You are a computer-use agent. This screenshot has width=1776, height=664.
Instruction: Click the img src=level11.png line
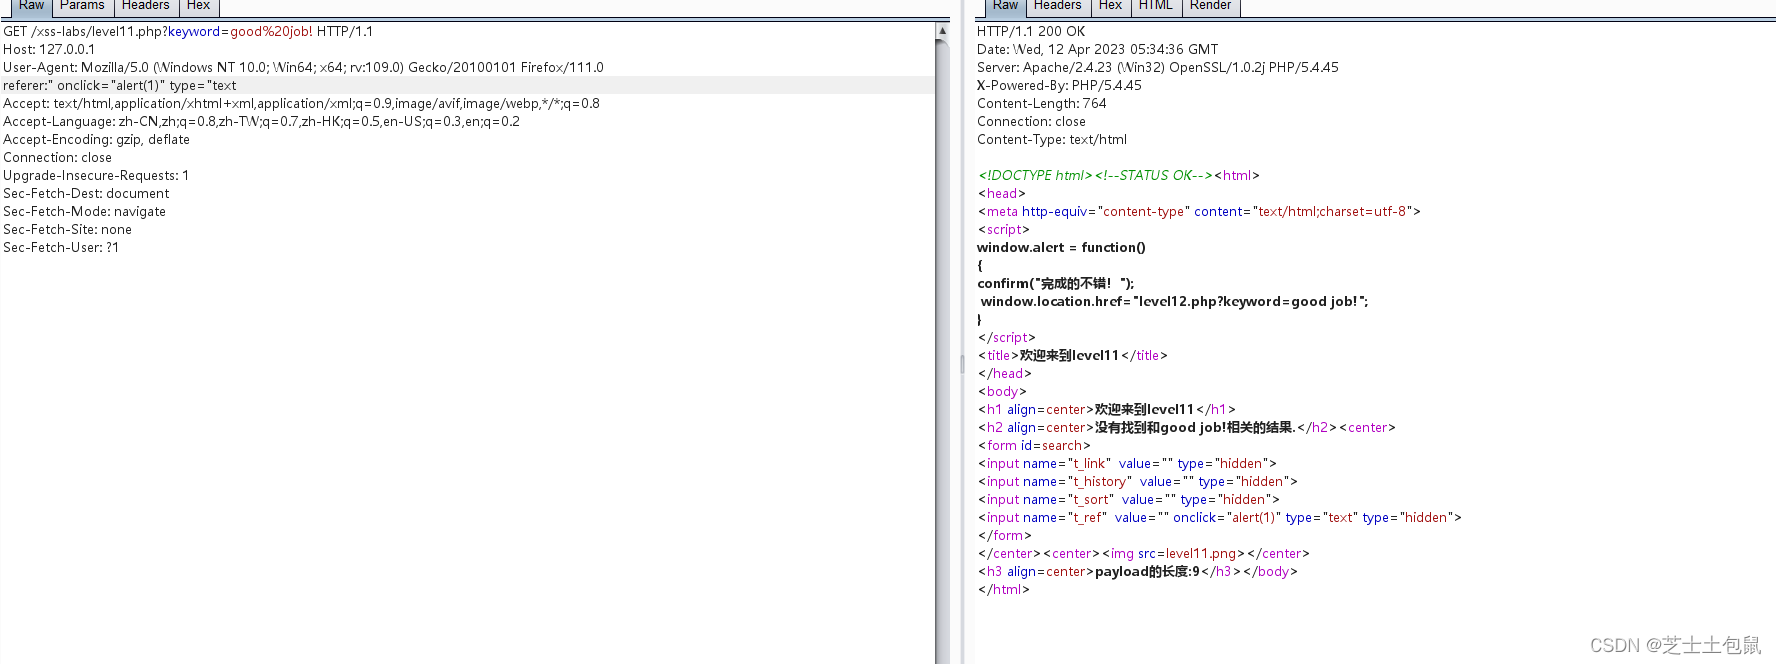[x=1144, y=553]
